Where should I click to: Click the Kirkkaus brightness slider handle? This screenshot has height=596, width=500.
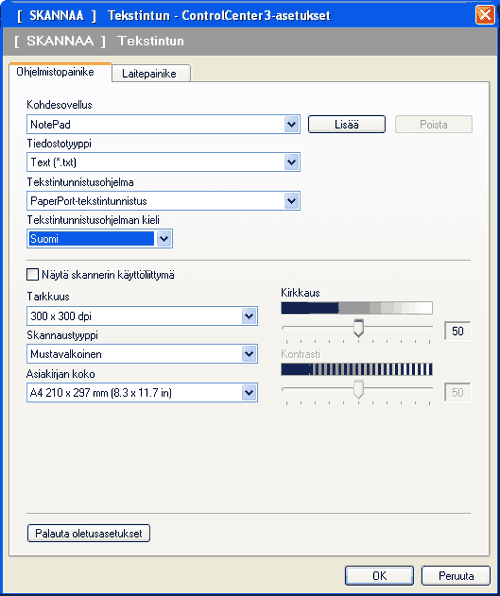click(358, 328)
